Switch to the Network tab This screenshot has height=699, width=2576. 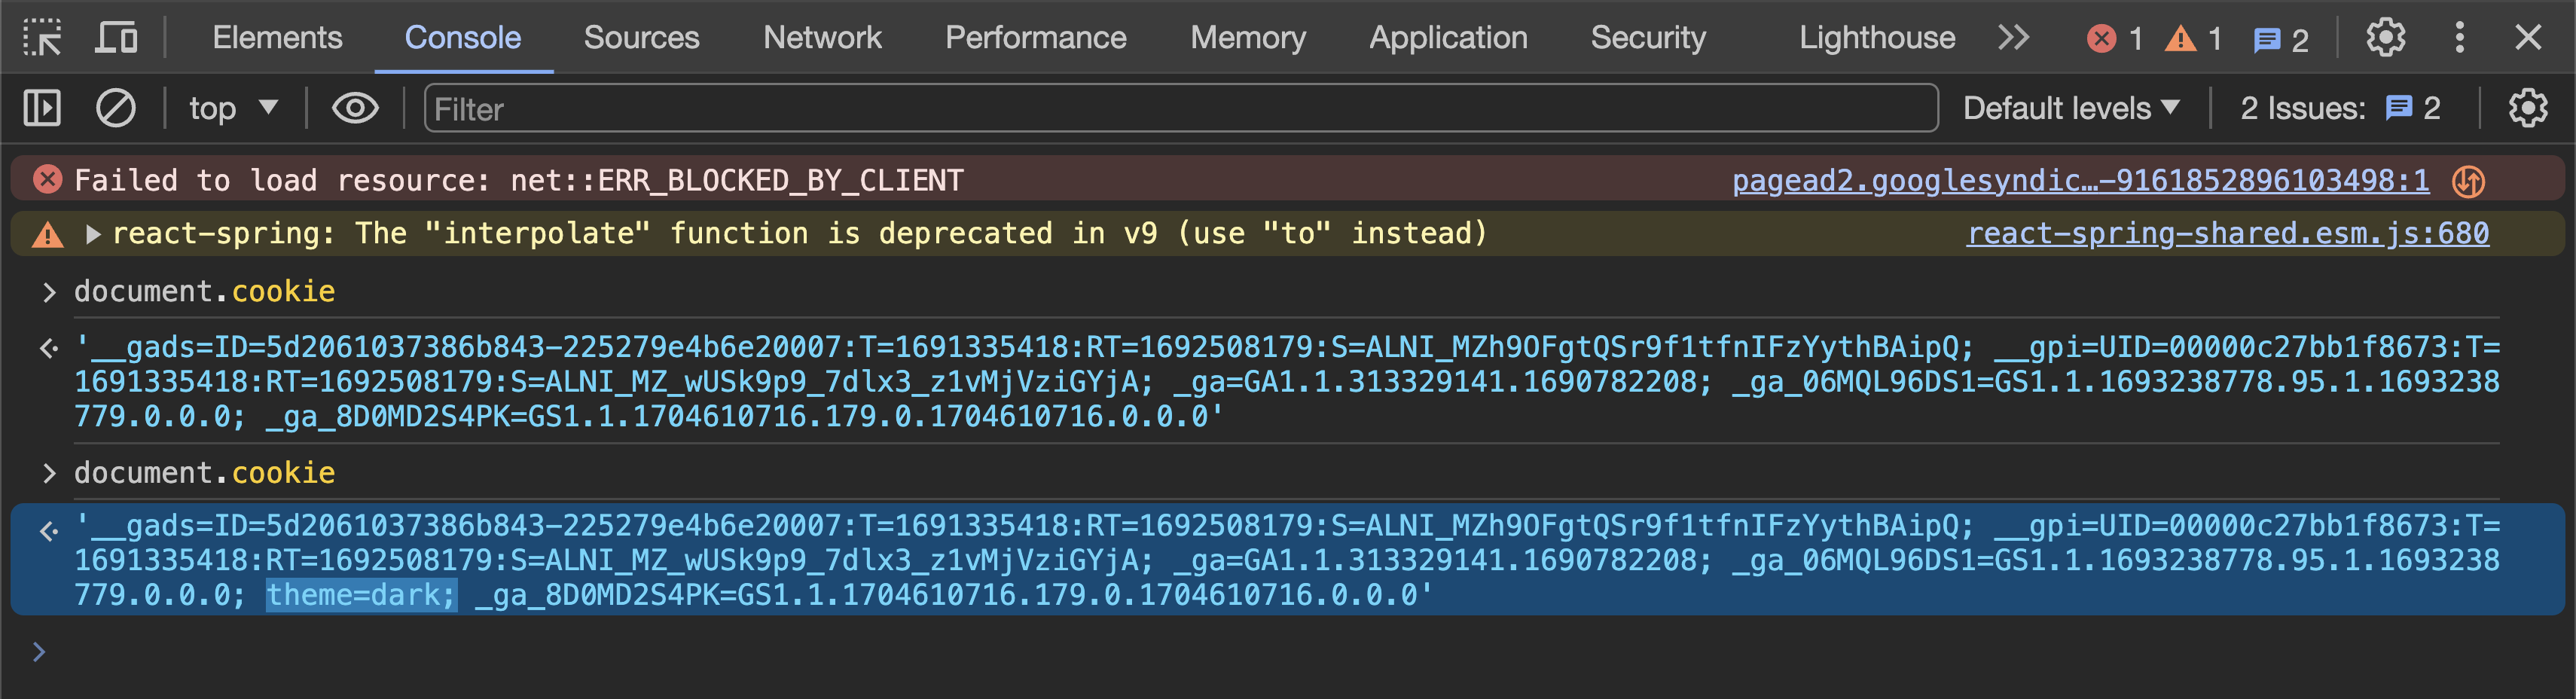point(822,38)
